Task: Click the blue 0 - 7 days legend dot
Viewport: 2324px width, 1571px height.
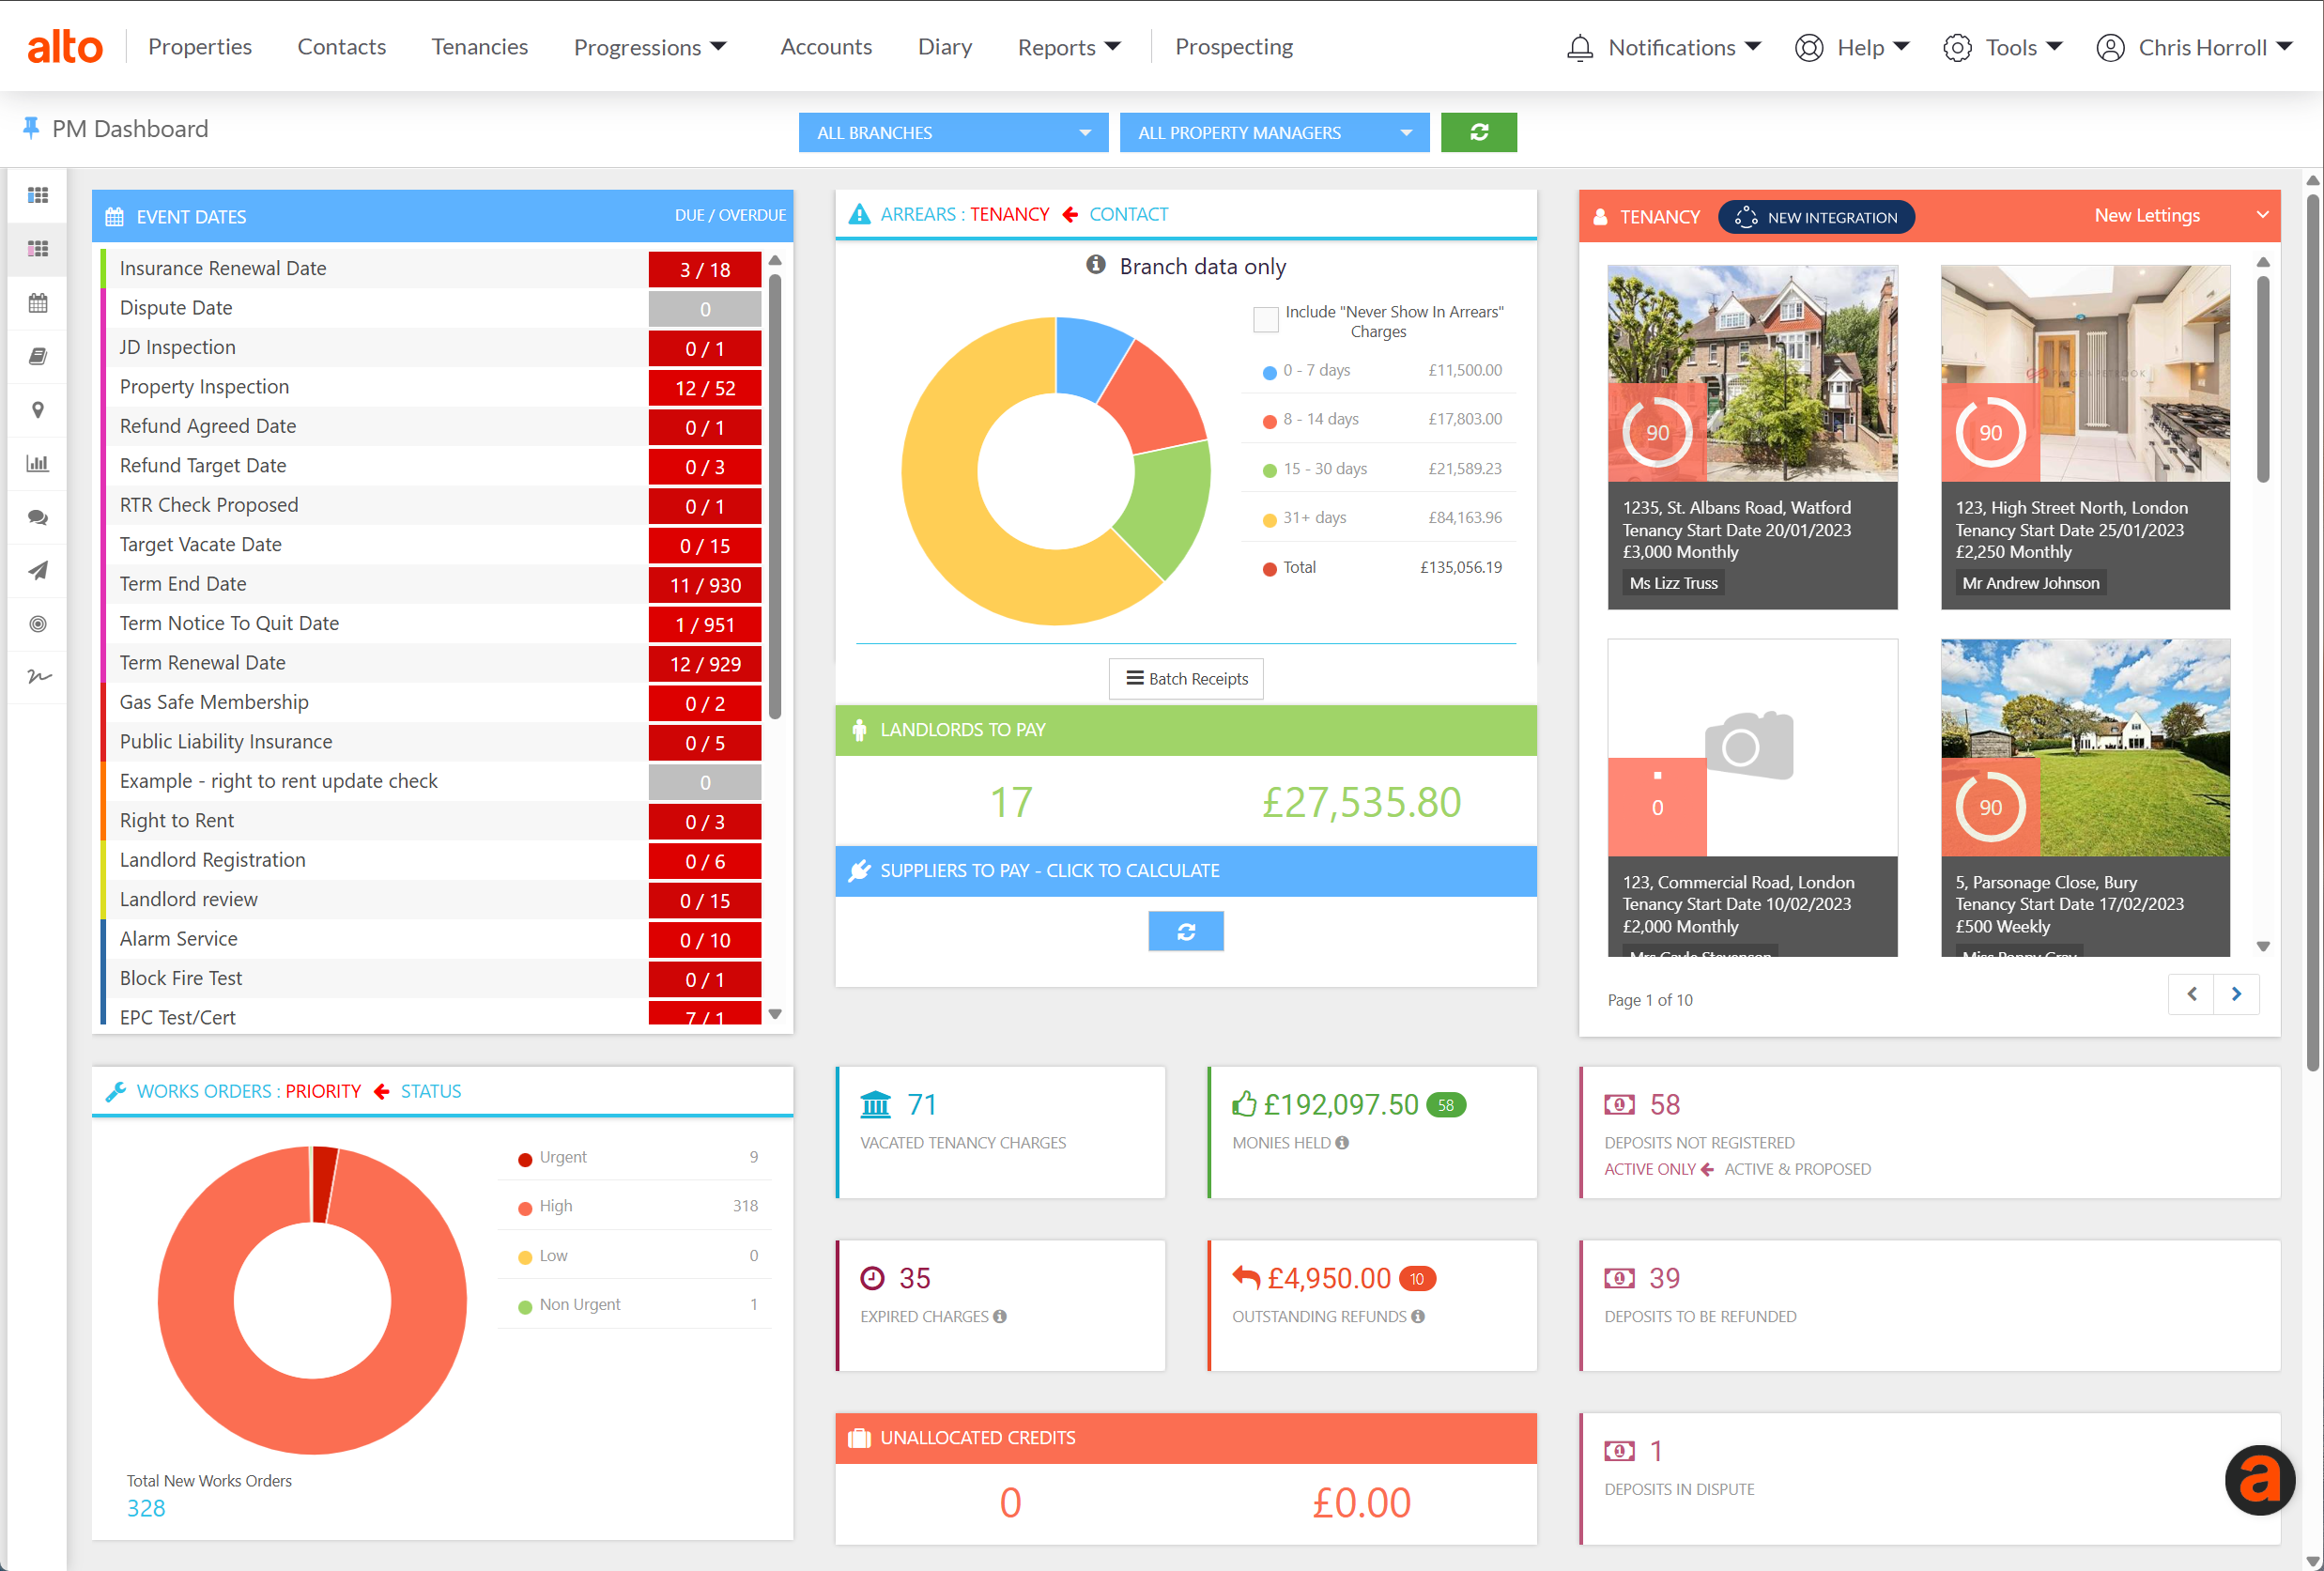Action: pyautogui.click(x=1269, y=372)
